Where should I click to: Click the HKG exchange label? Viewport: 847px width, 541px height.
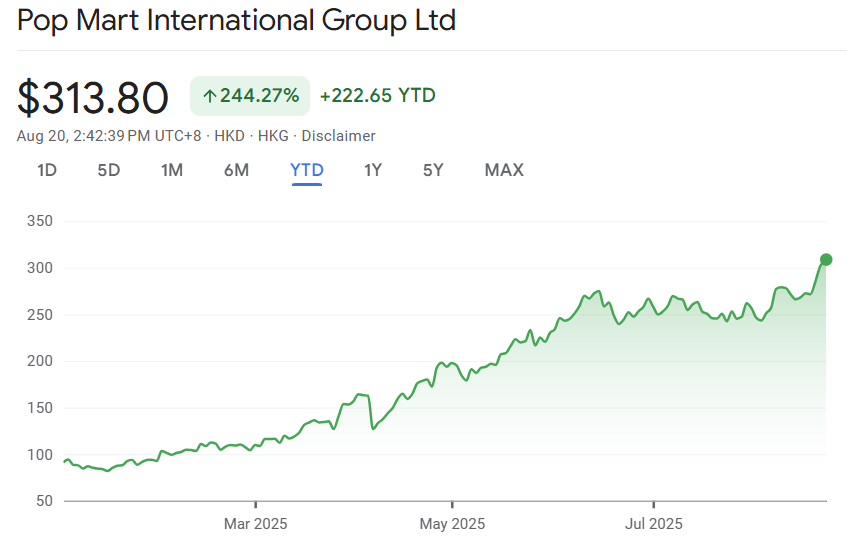tap(273, 136)
